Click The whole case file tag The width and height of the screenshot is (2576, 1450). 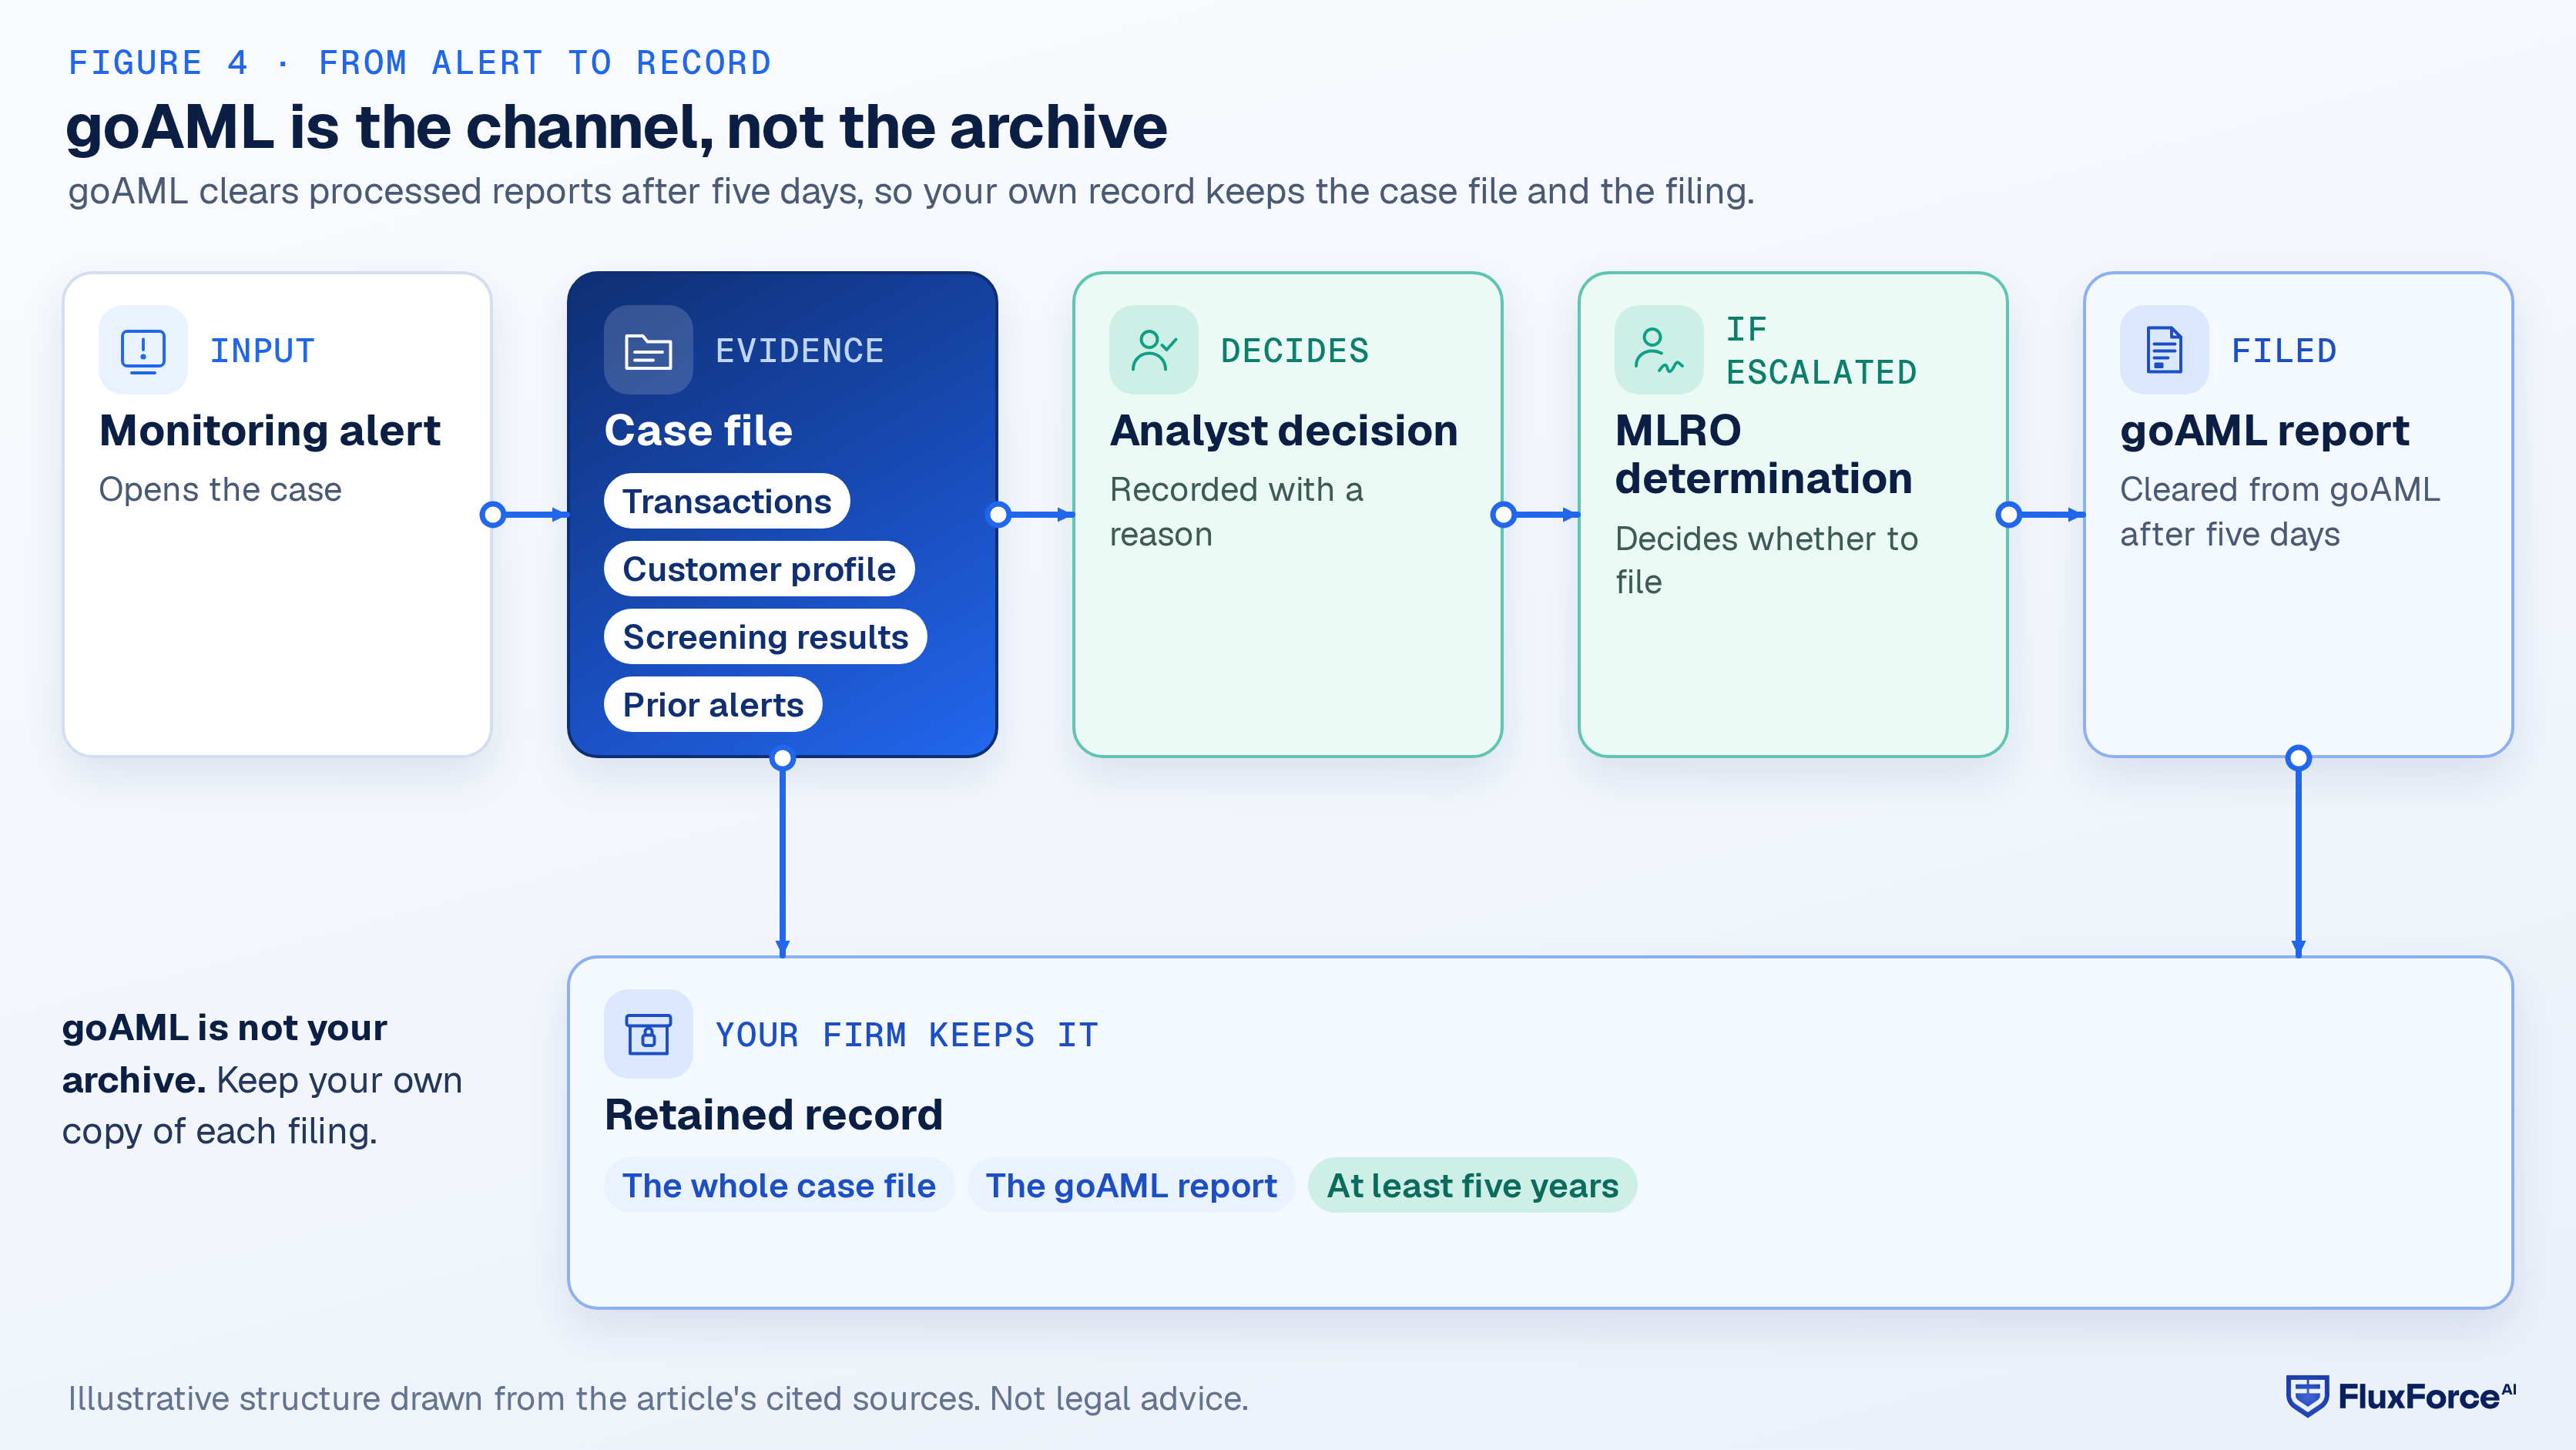point(779,1186)
